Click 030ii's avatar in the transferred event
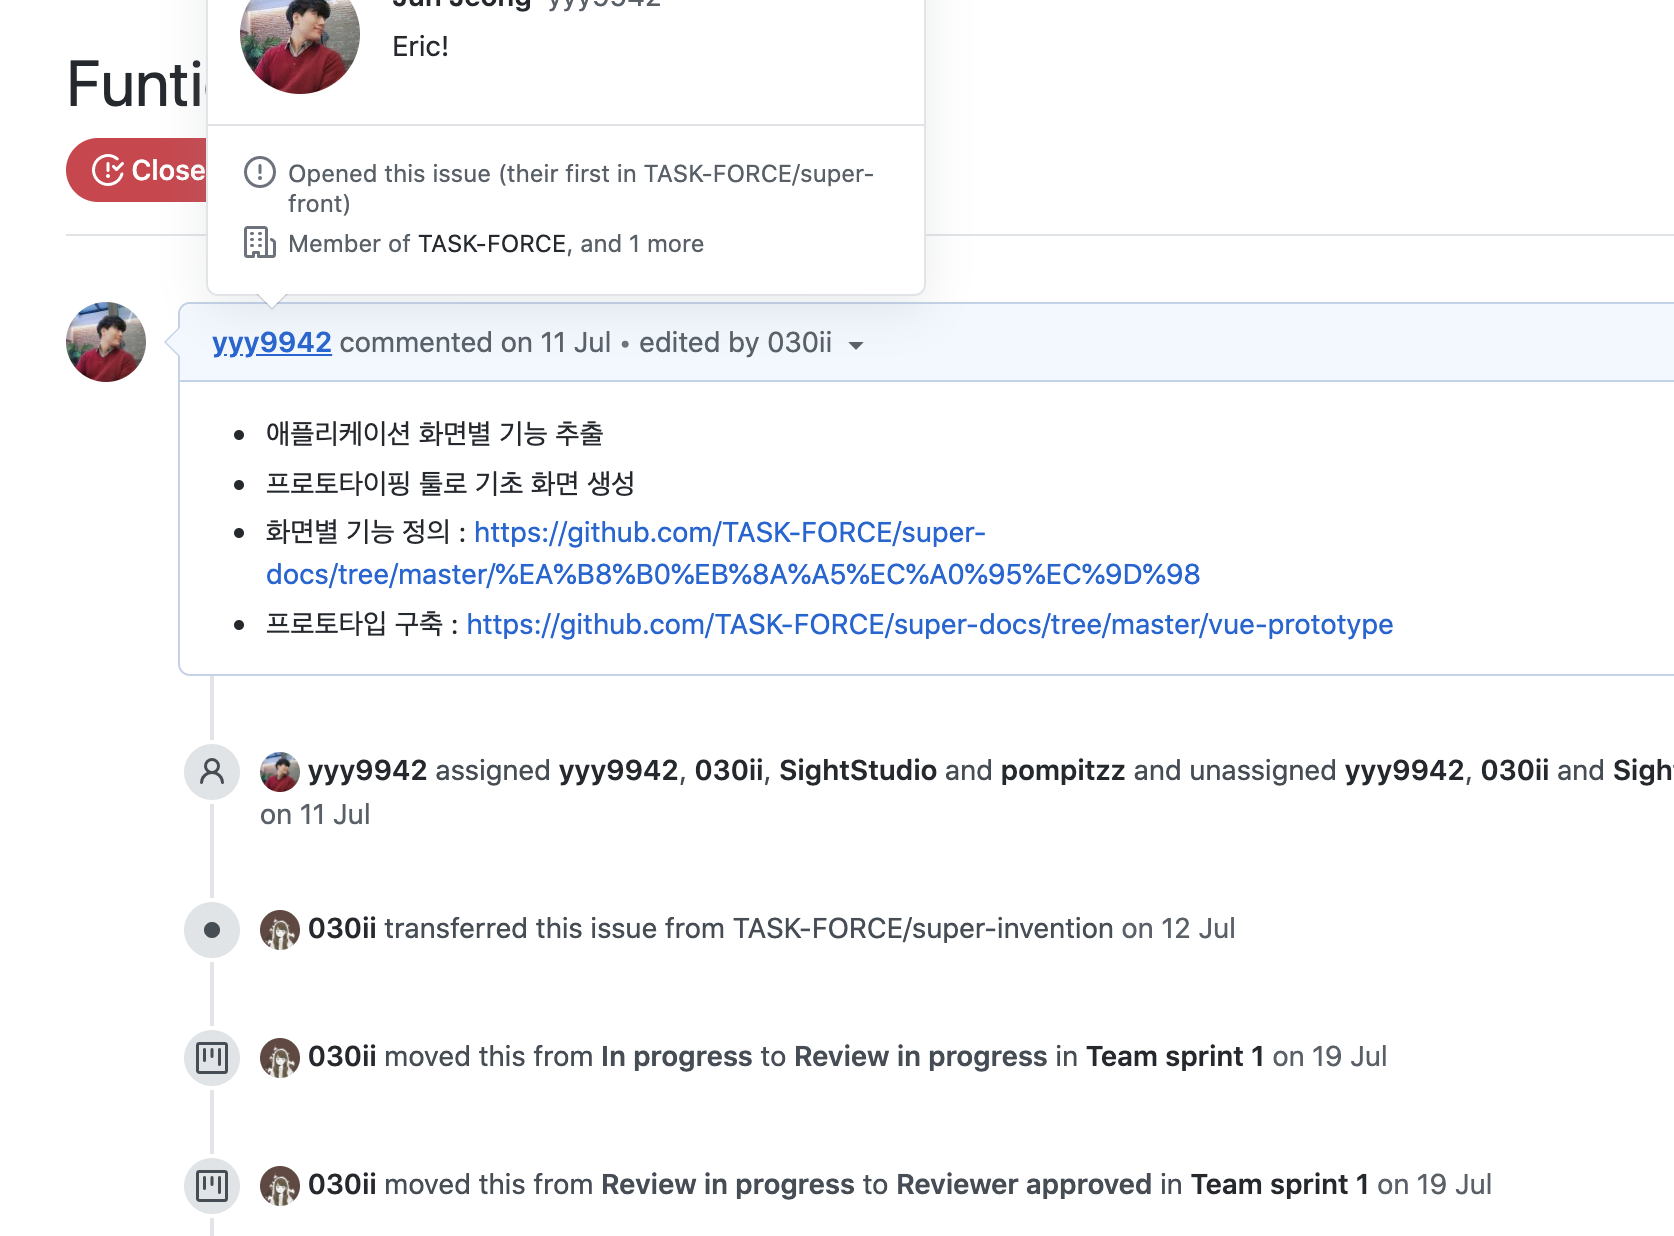 pos(280,929)
